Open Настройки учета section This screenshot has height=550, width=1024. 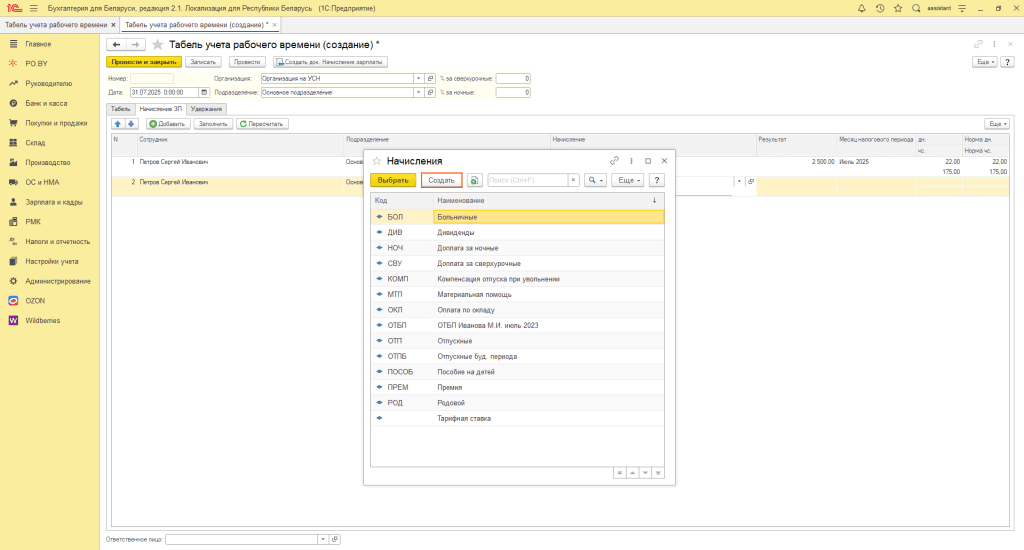pos(50,261)
